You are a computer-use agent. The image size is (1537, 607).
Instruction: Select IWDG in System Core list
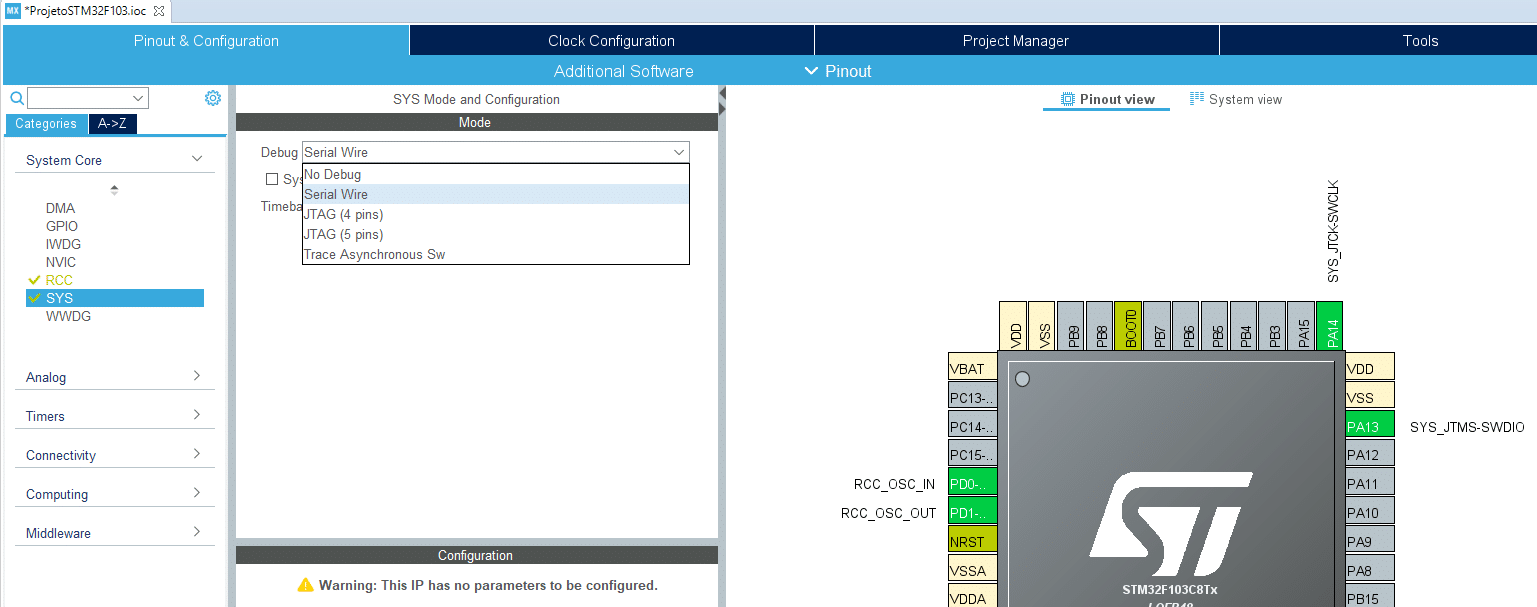pyautogui.click(x=63, y=244)
